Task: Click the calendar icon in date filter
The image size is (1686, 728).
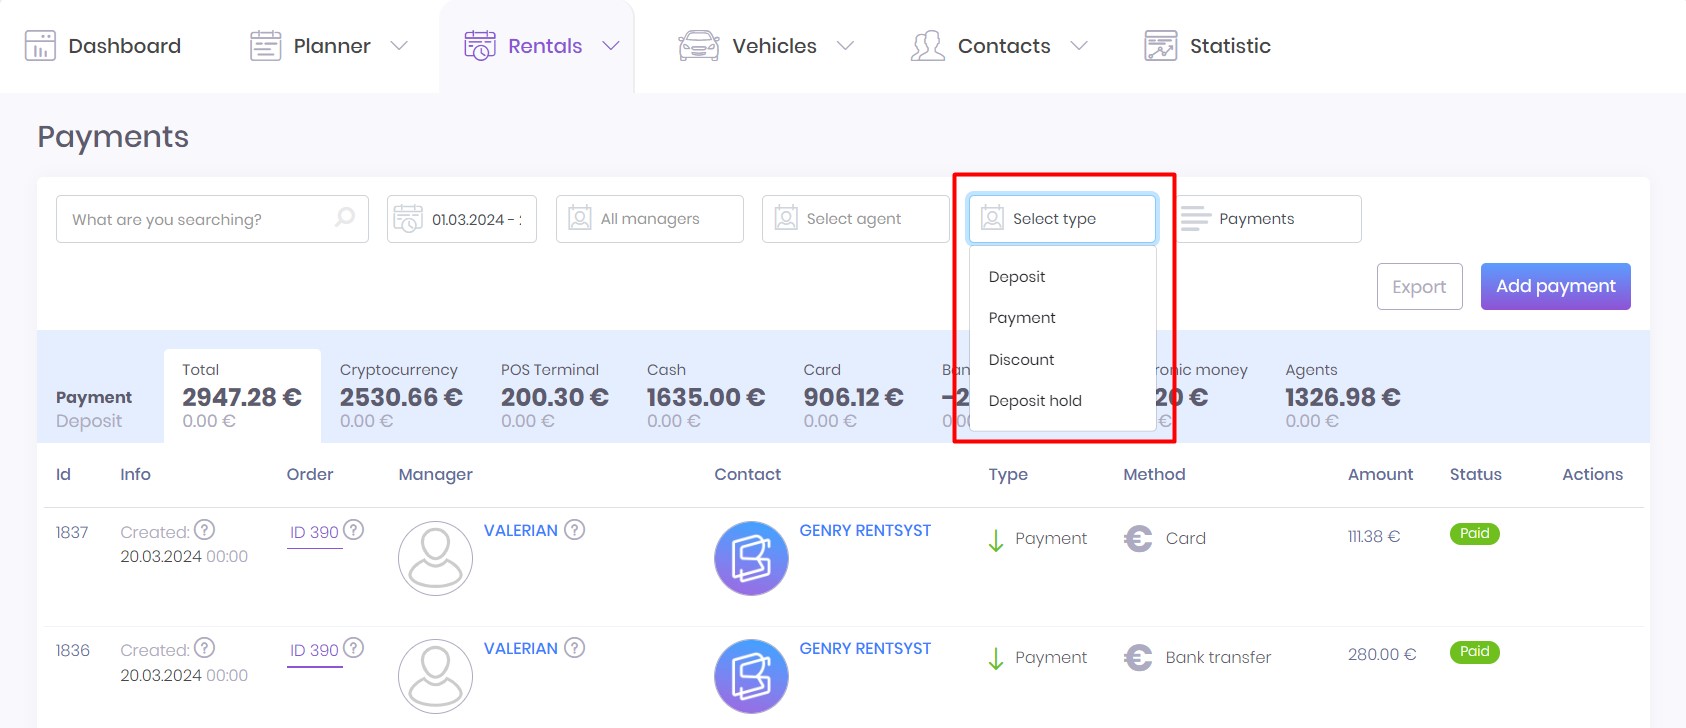Action: [408, 219]
